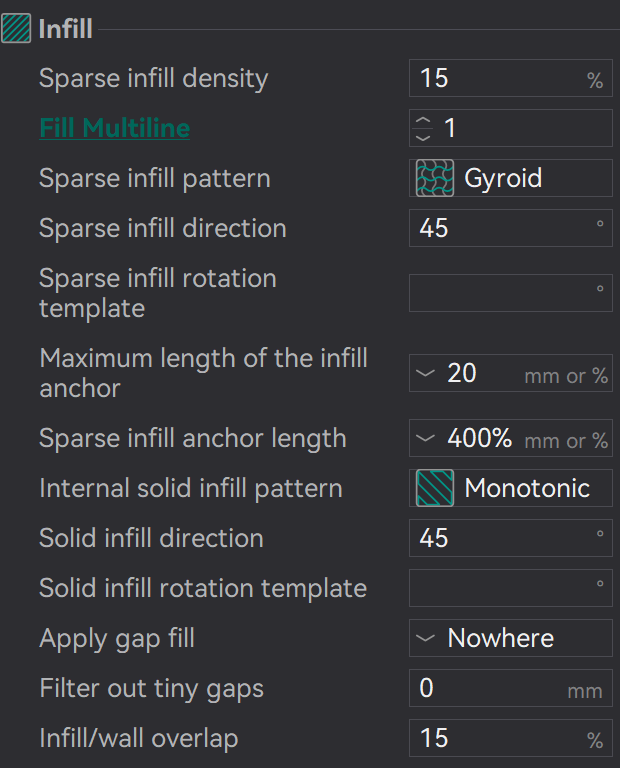
Task: Open the Fill Multiline link
Action: (x=114, y=128)
